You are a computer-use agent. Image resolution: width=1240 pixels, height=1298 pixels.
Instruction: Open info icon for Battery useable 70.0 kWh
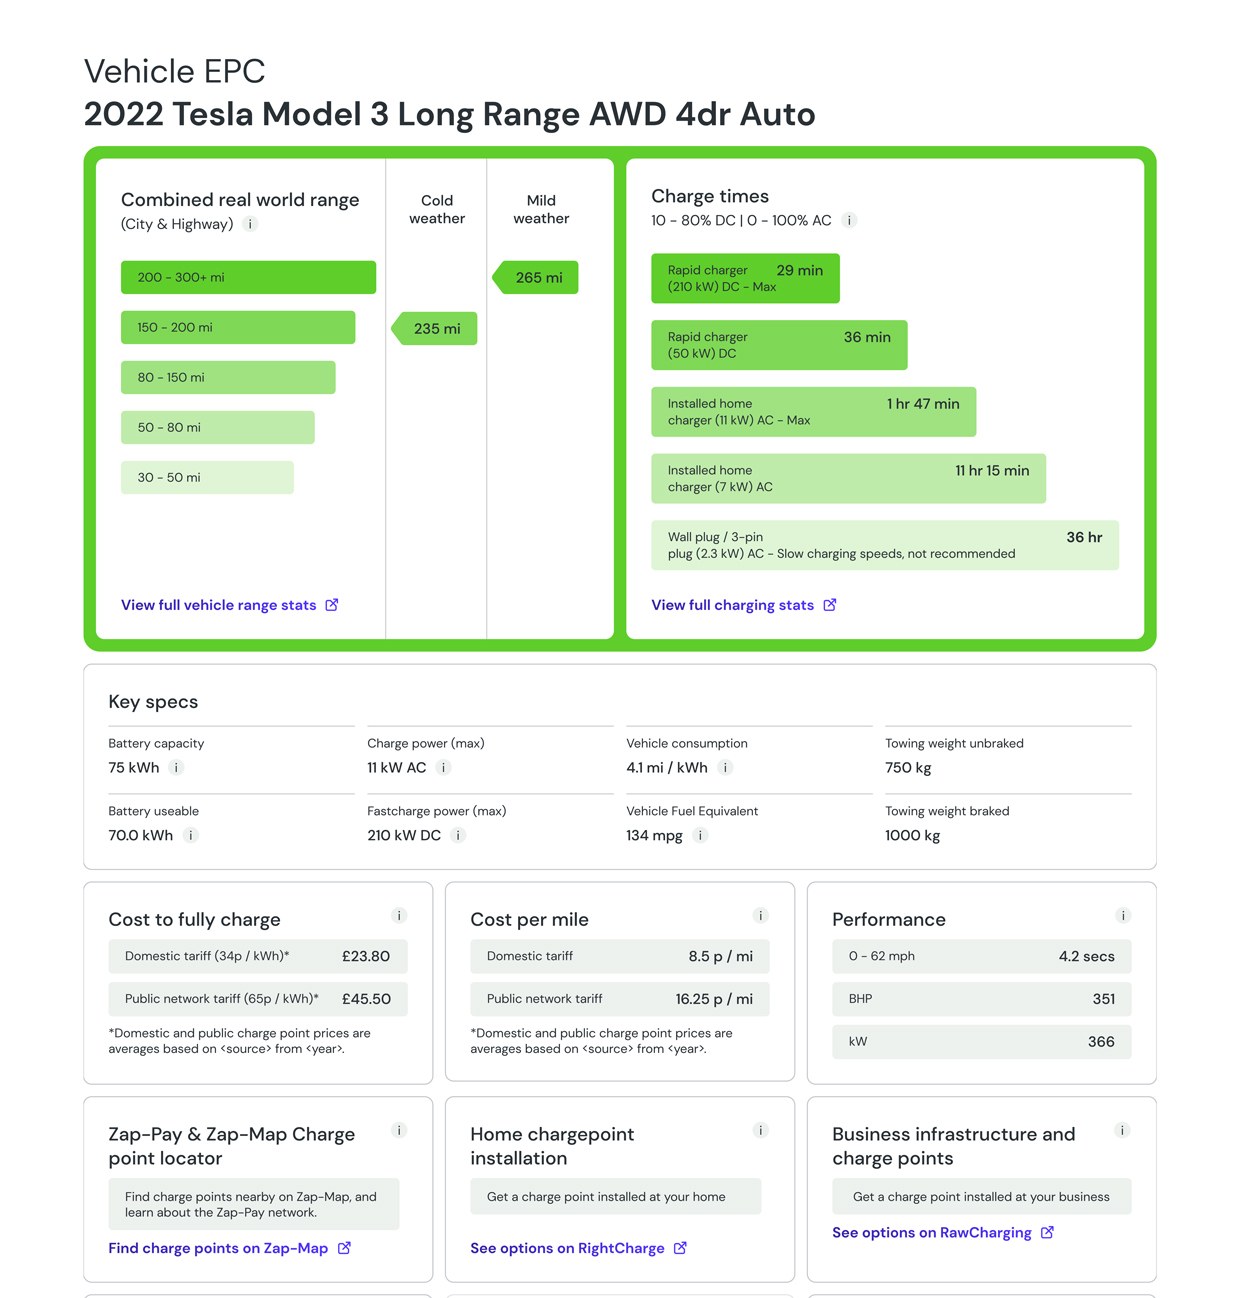(190, 835)
